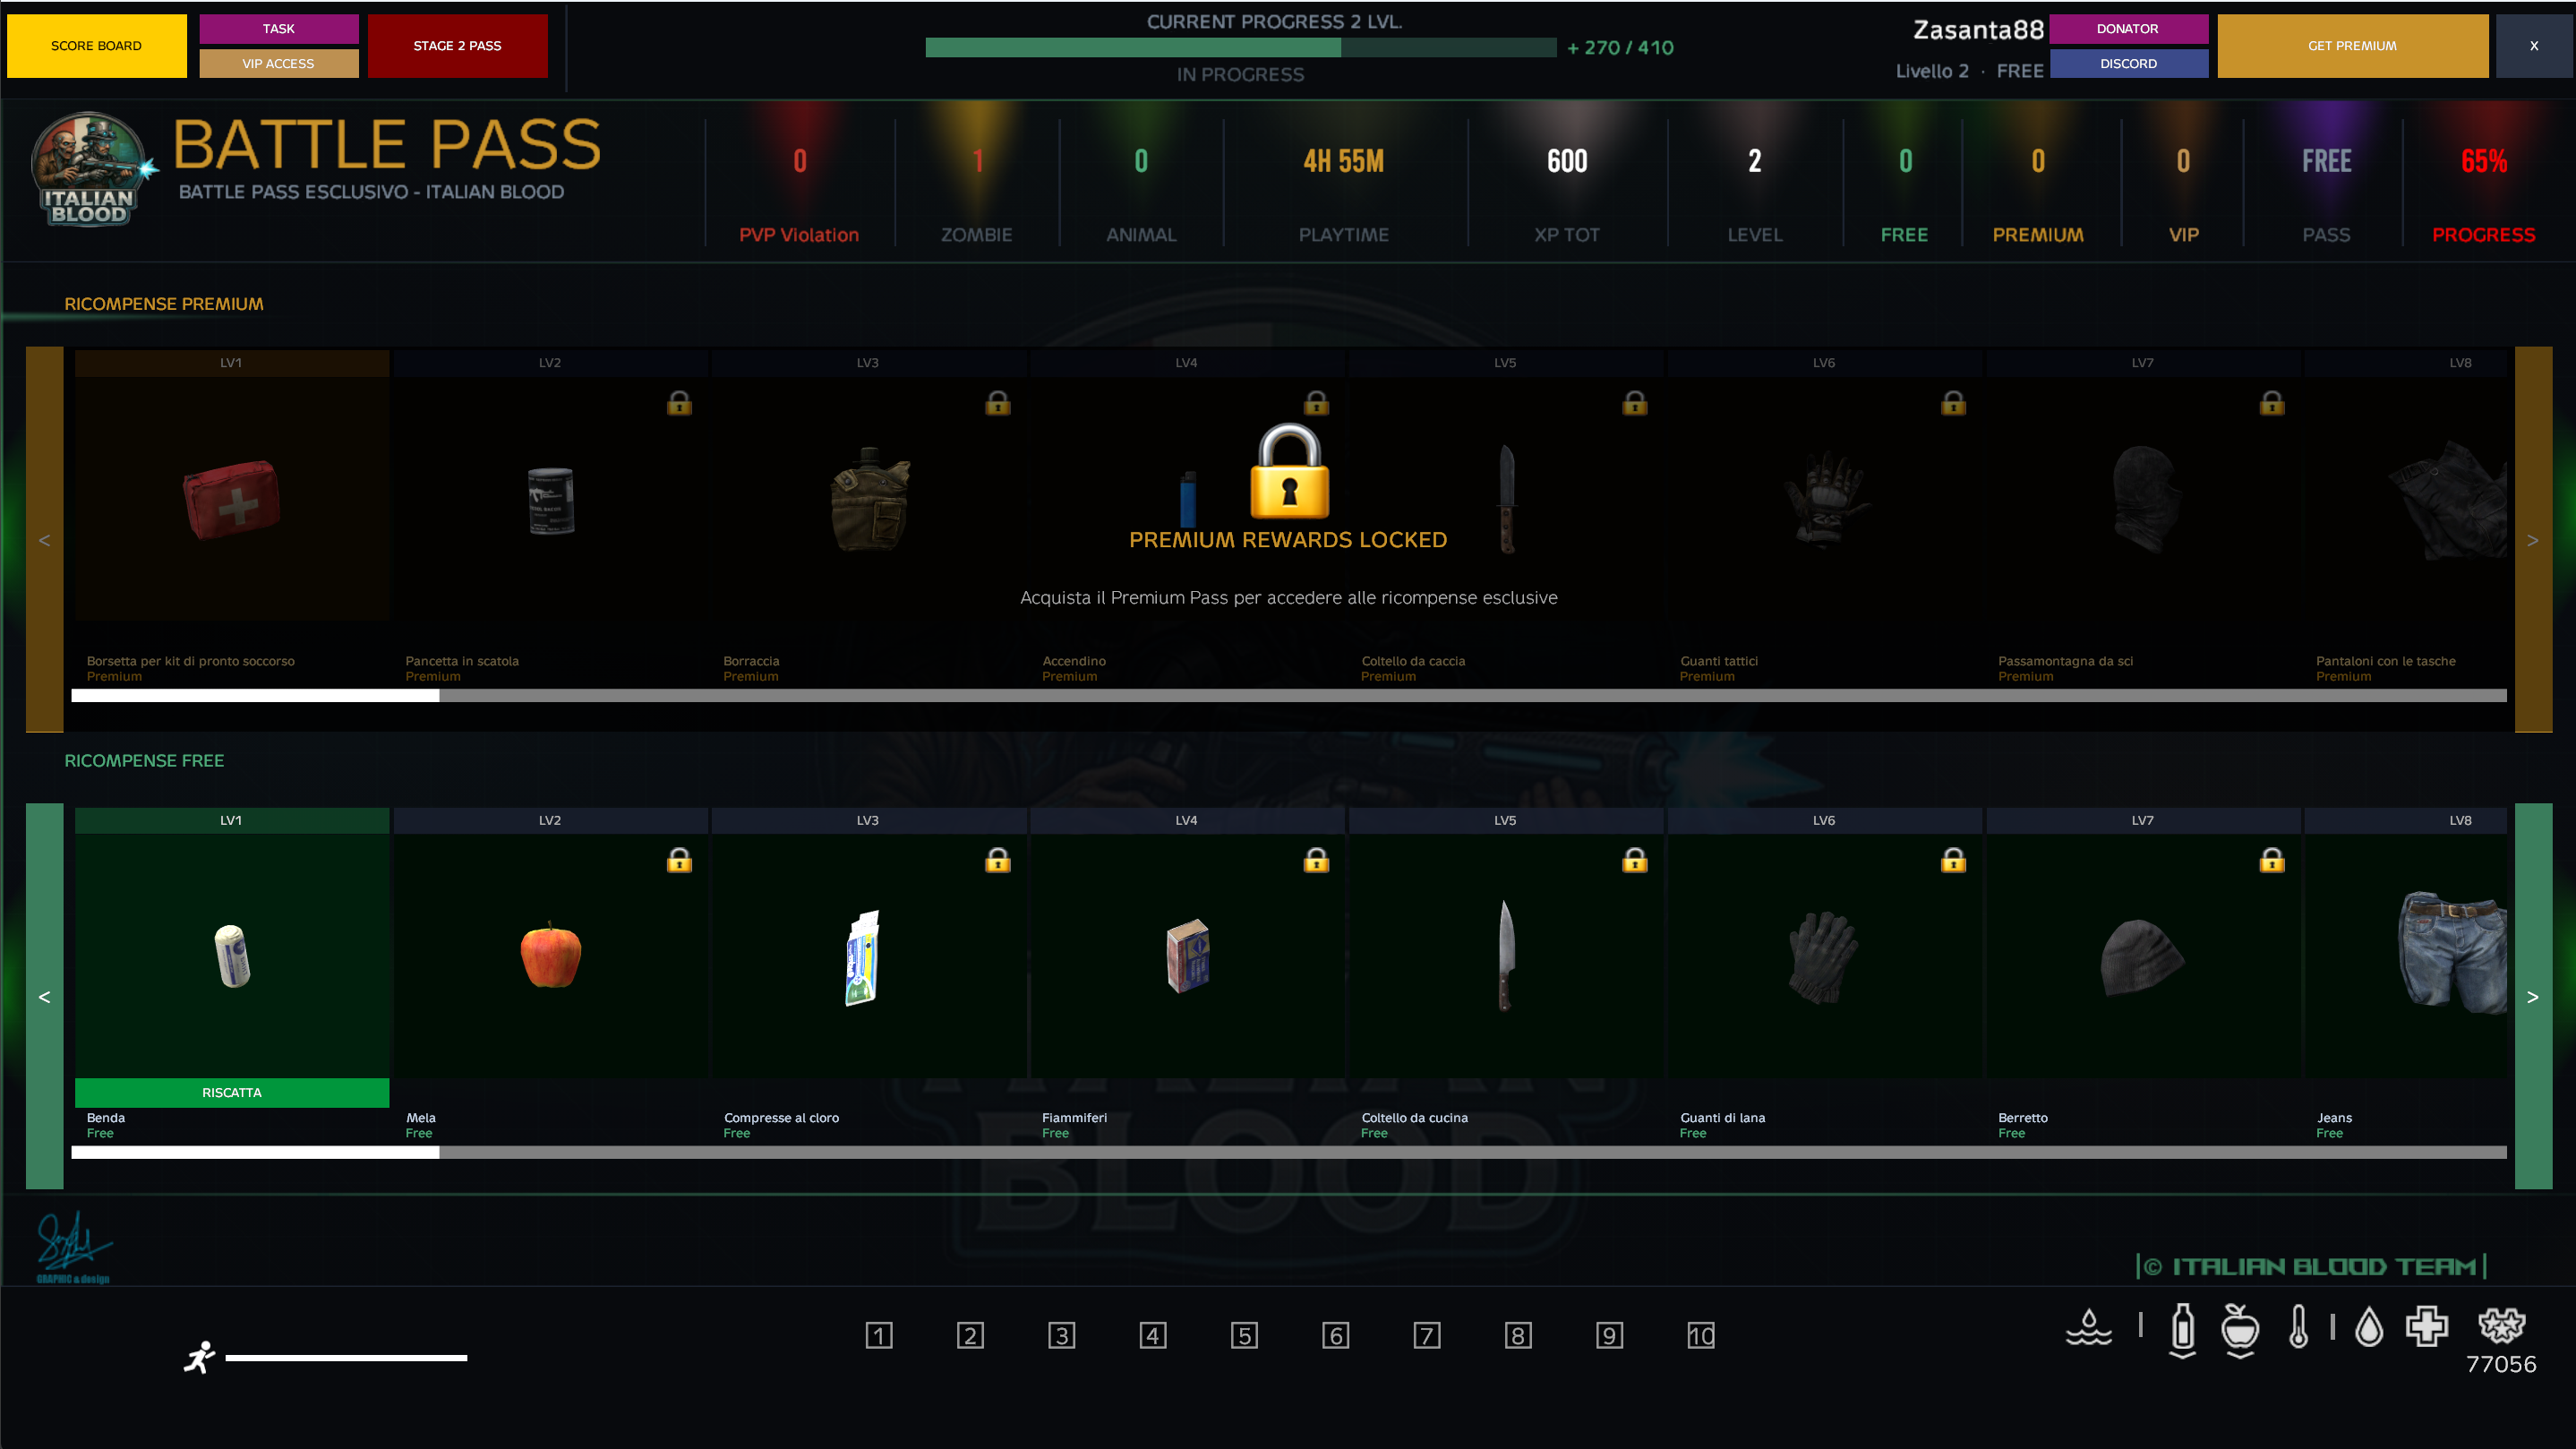Open the TASK menu
This screenshot has width=2576, height=1449.
coord(279,28)
